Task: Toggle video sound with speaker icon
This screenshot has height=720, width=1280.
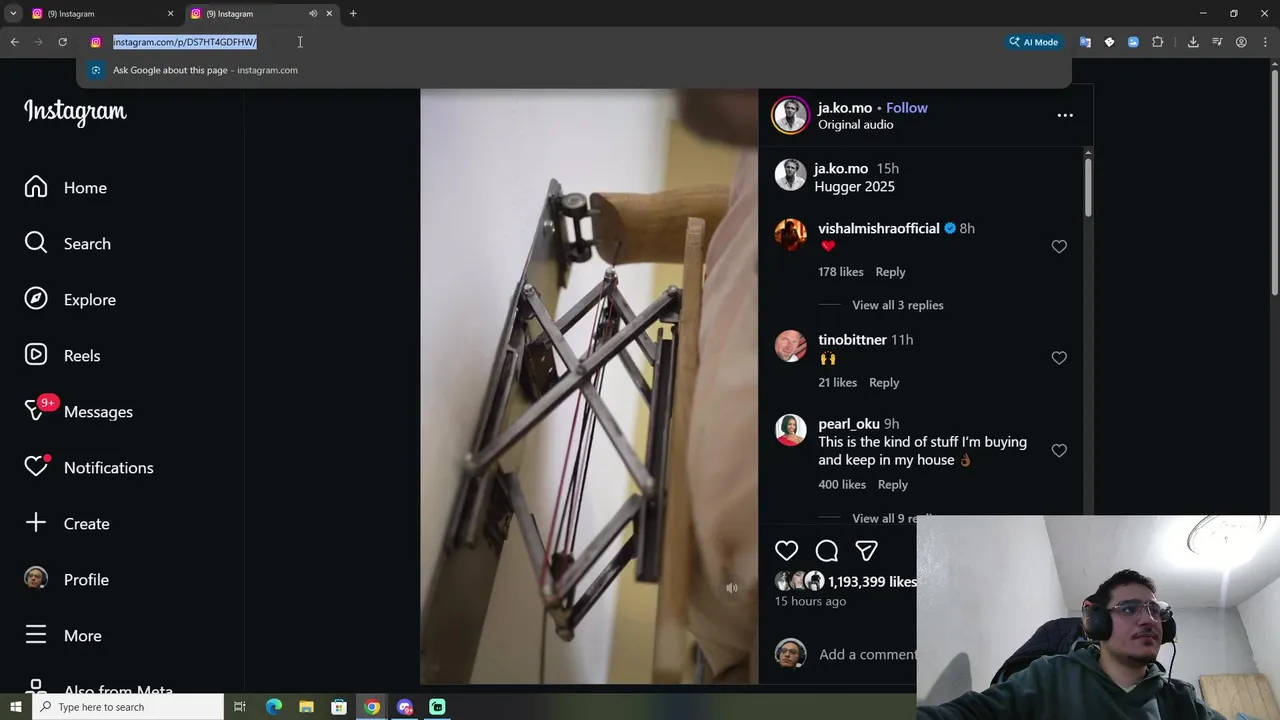Action: pos(732,588)
